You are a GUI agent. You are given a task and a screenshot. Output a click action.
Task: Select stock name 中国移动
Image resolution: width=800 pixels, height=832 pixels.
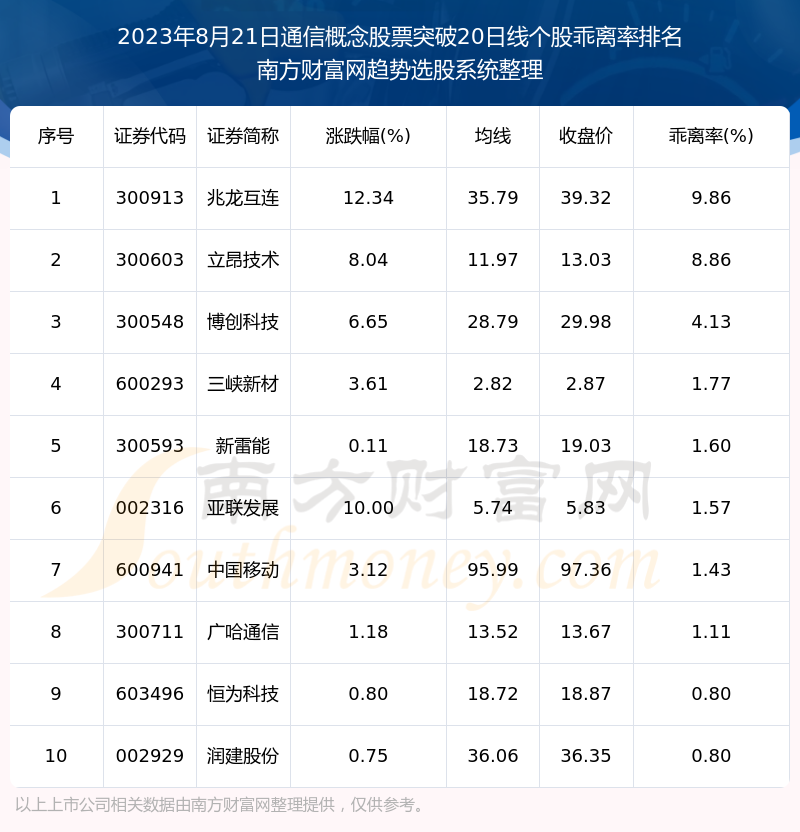(x=243, y=570)
